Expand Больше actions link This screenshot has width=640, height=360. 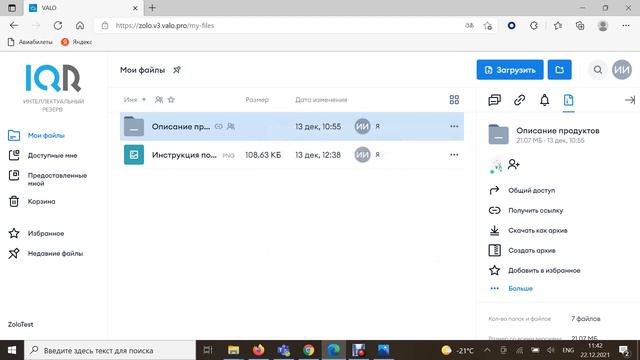[x=520, y=289]
